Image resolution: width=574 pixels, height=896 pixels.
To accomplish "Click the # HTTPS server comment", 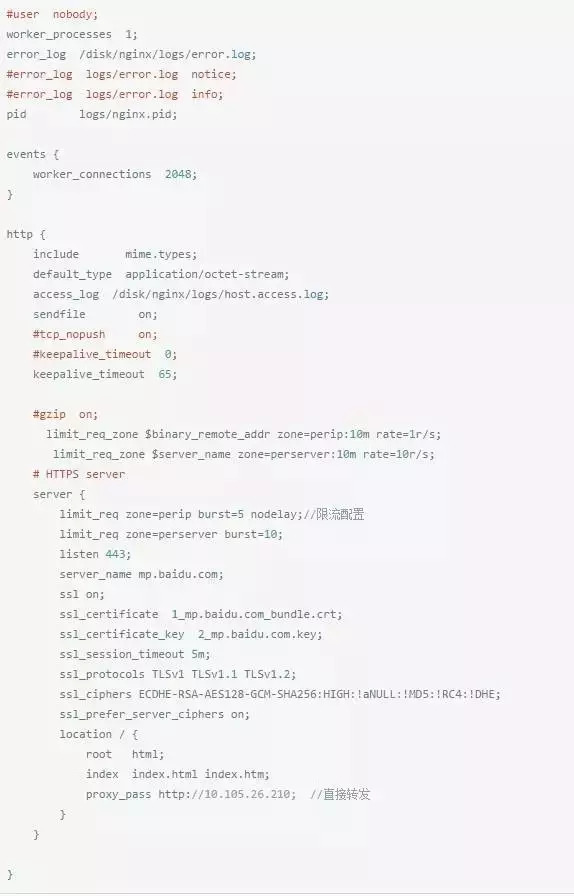I will (78, 474).
